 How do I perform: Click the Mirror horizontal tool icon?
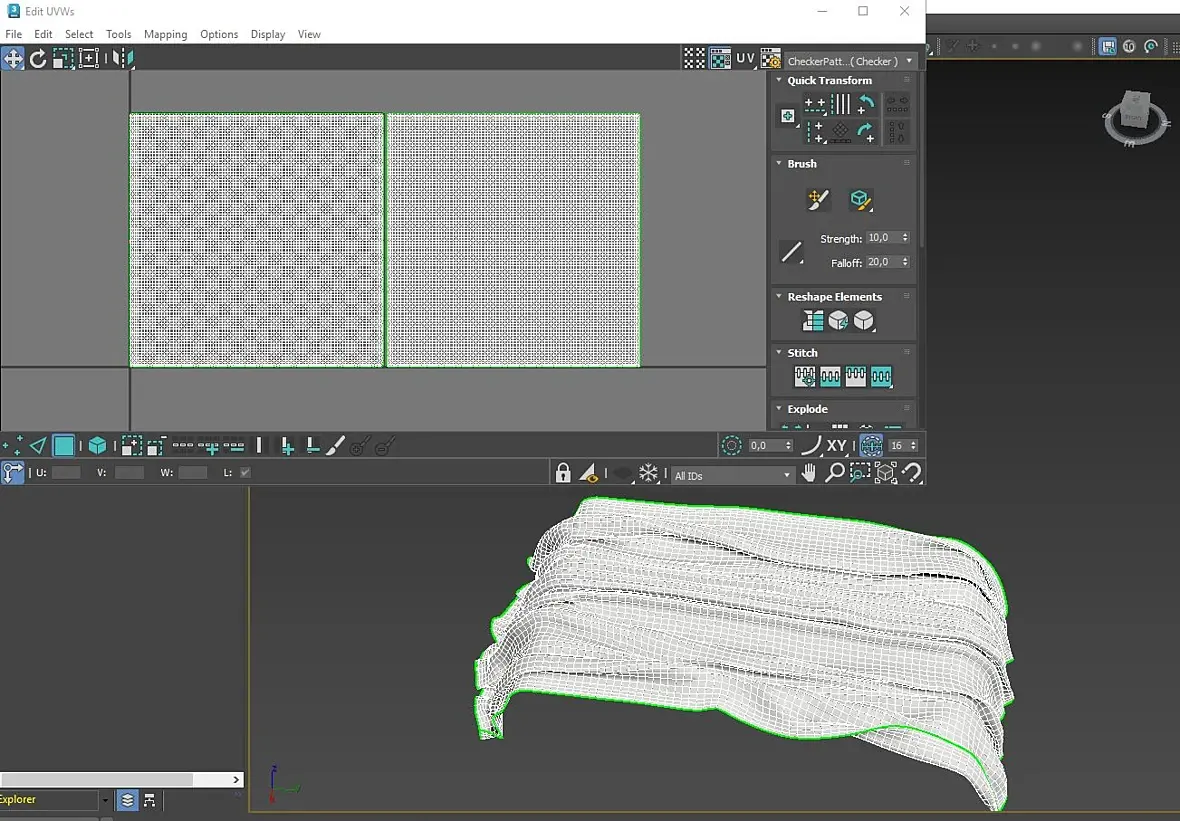click(x=122, y=59)
